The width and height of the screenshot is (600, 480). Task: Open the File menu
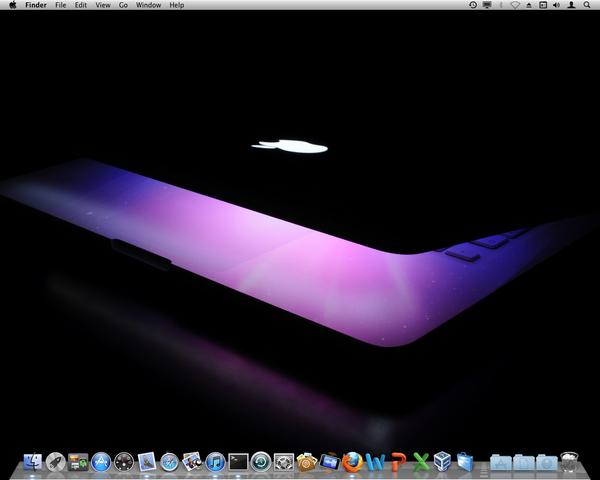[x=60, y=5]
